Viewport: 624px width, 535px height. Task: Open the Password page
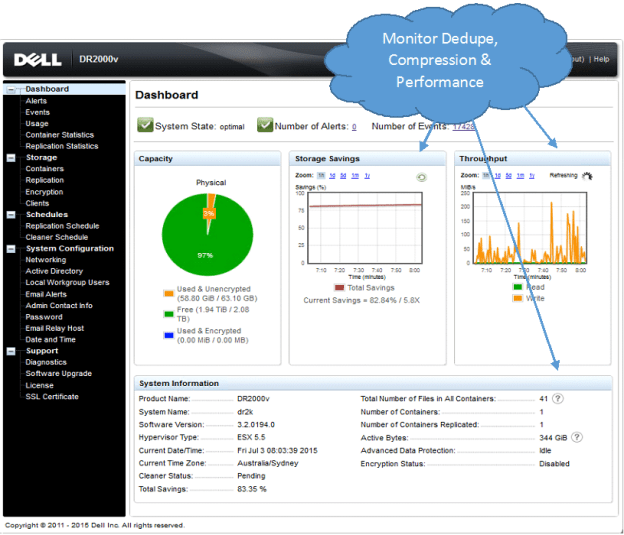click(44, 317)
